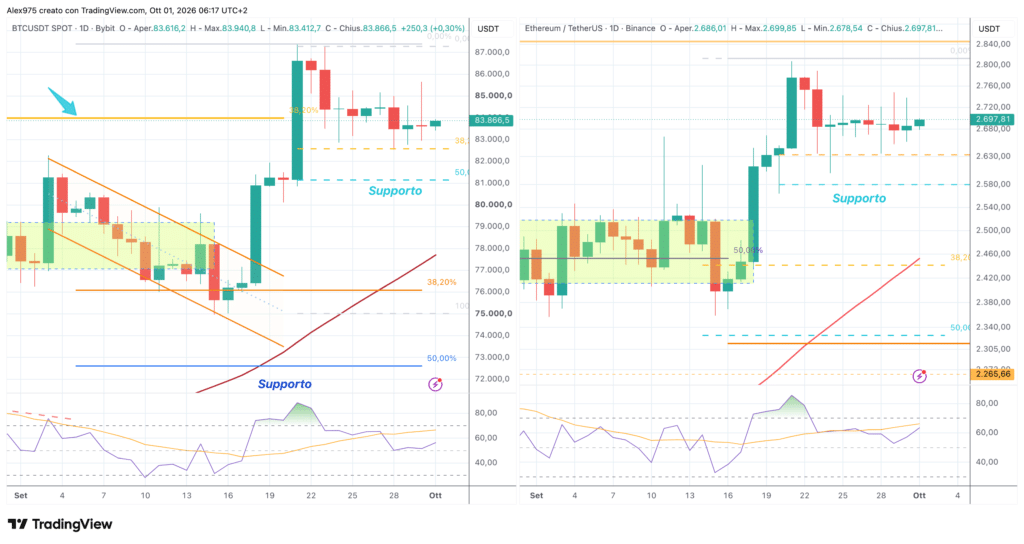Click the Min.2.678,54 low value

(837, 29)
